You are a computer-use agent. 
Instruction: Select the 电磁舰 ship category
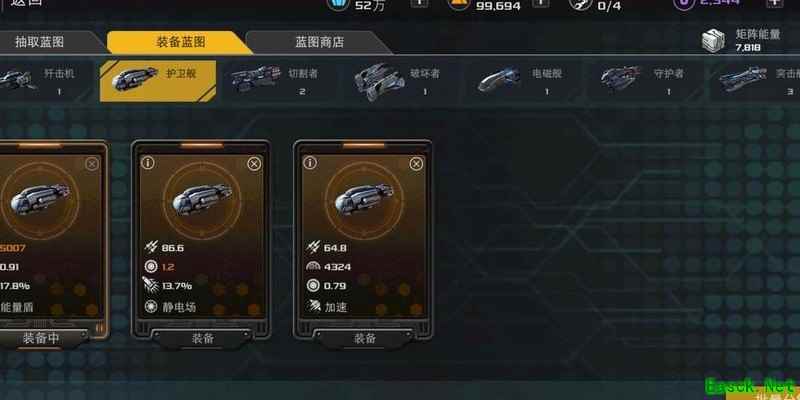coord(522,81)
